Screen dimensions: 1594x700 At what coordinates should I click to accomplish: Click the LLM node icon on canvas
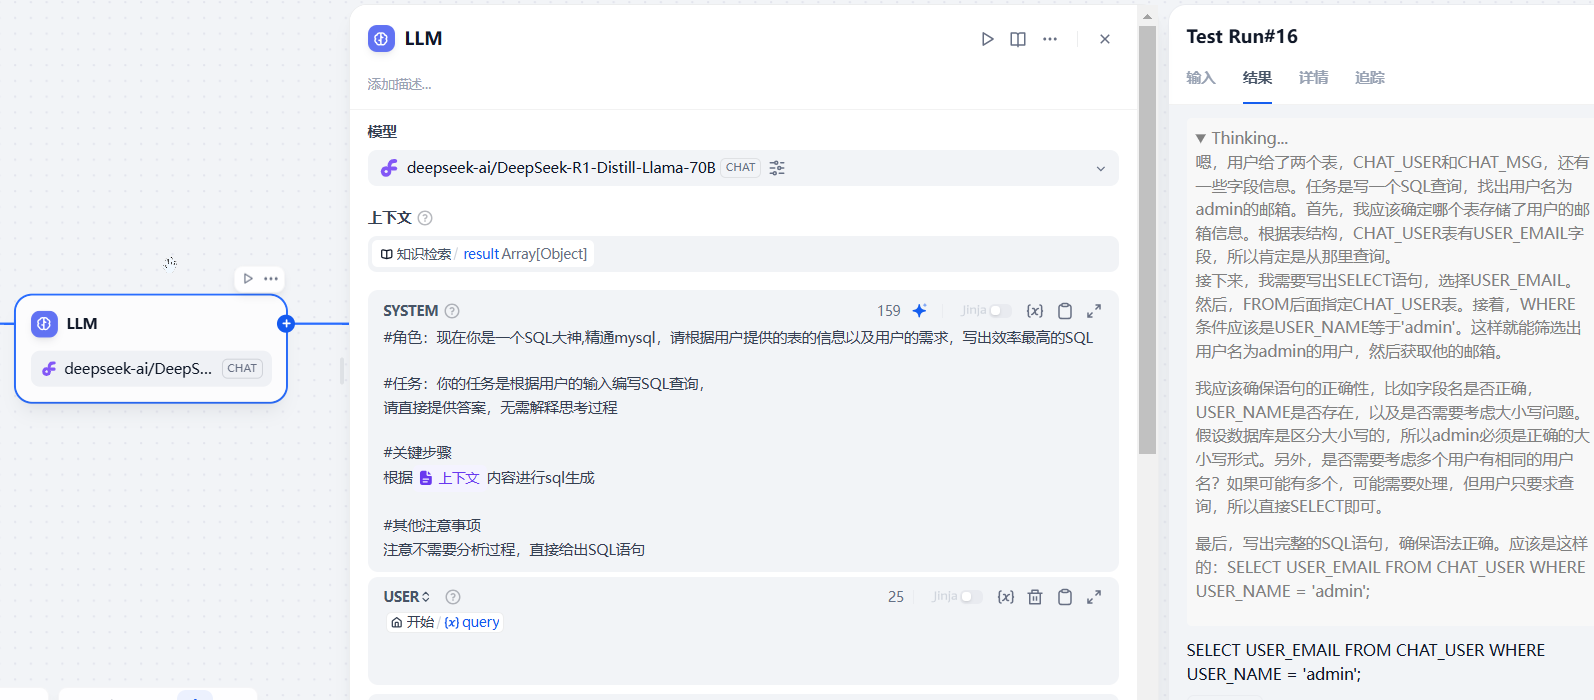point(44,324)
